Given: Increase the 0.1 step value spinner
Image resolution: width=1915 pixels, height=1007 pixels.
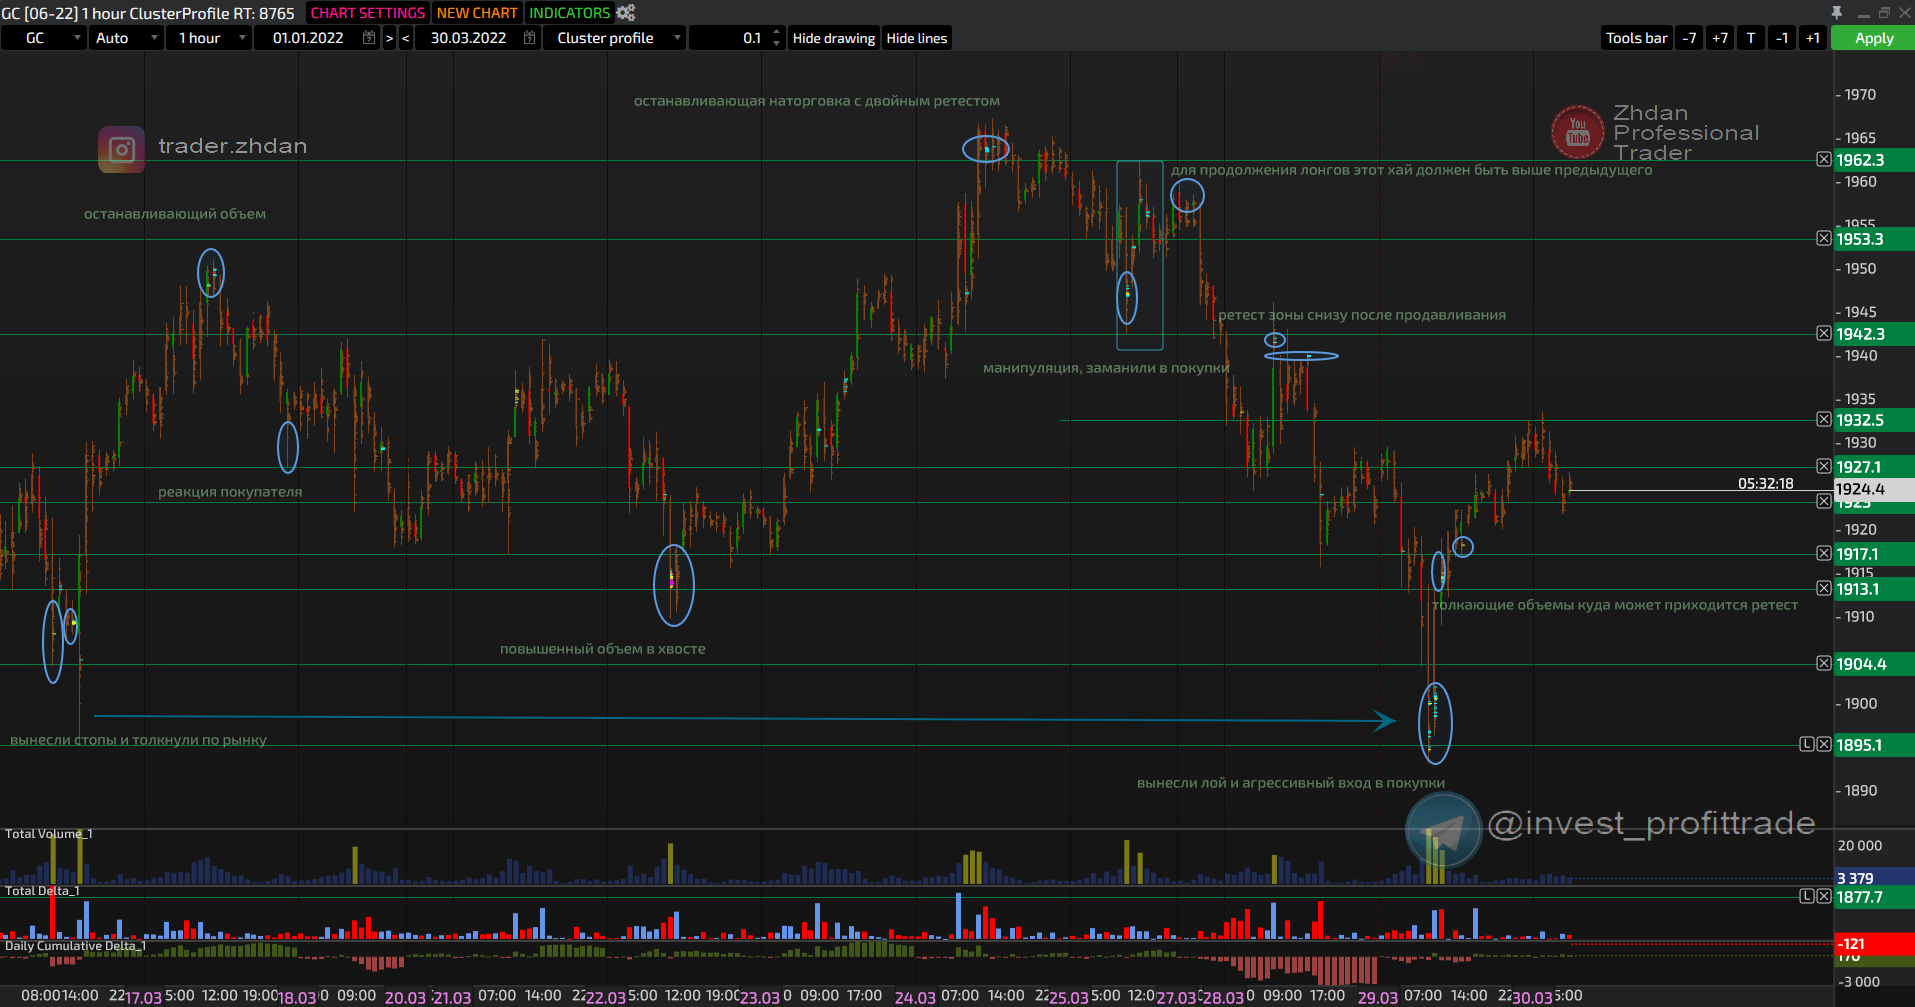Looking at the screenshot, I should [x=777, y=33].
